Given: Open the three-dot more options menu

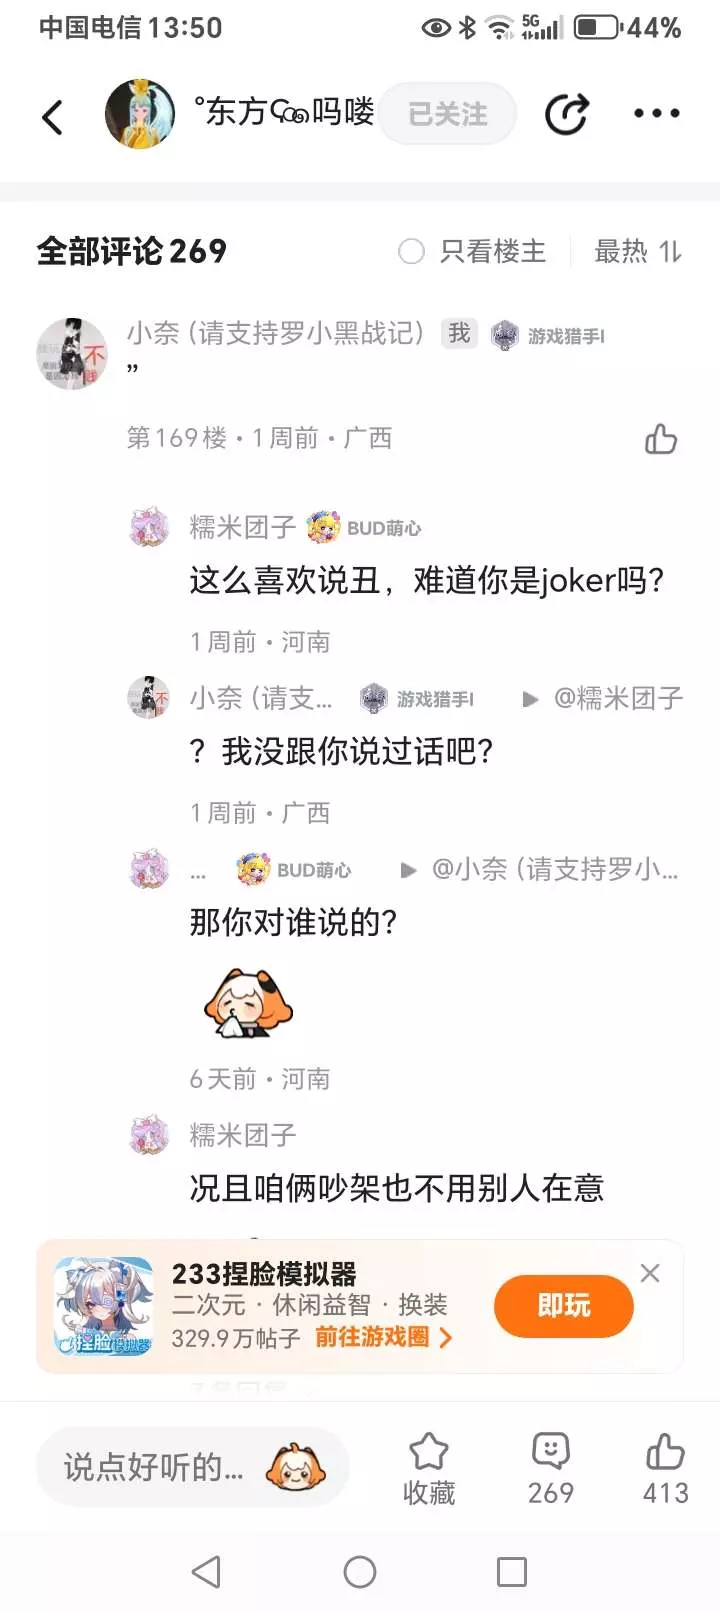Looking at the screenshot, I should [x=657, y=114].
